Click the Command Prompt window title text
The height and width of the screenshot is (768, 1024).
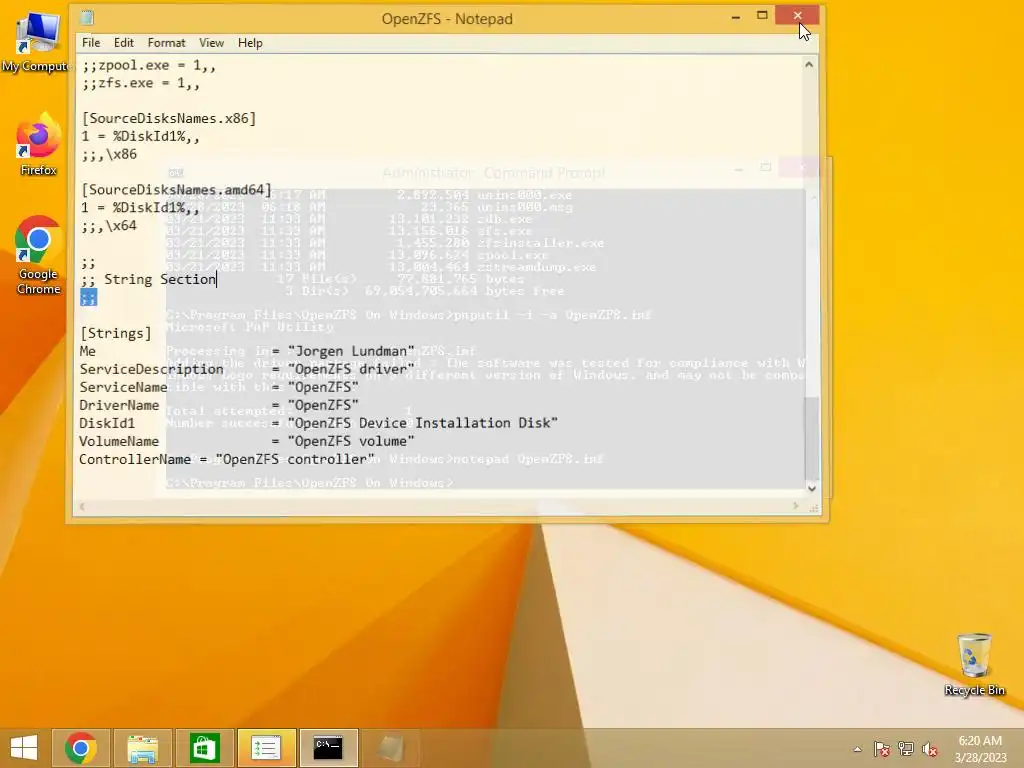(x=494, y=173)
